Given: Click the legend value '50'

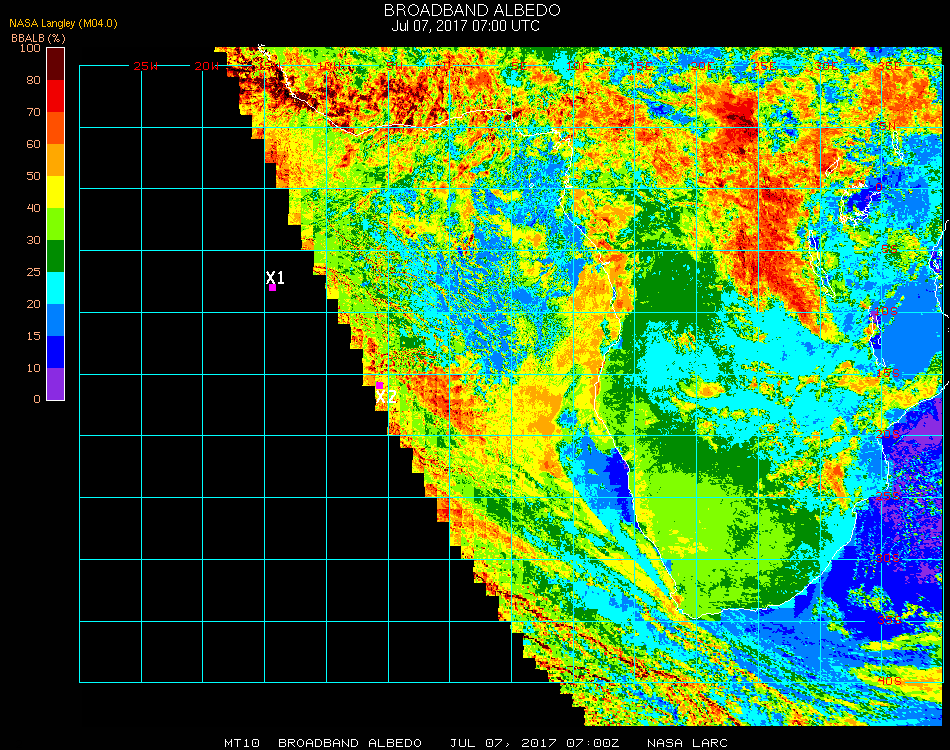Looking at the screenshot, I should click(x=33, y=176).
